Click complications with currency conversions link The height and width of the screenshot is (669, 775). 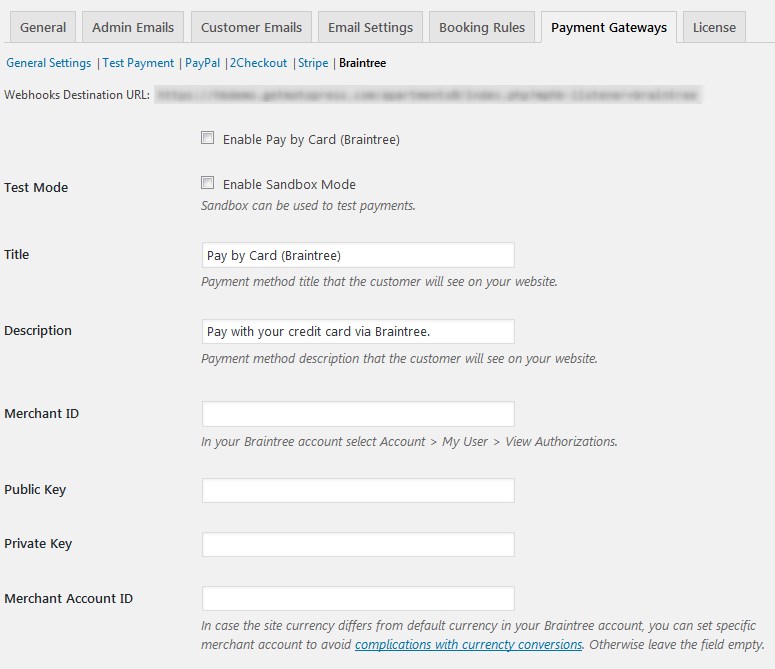(468, 645)
